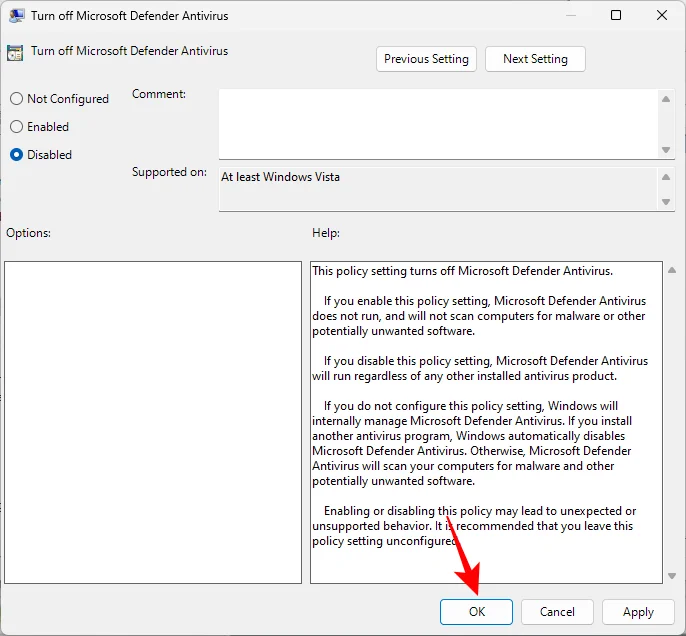Close the dialog with the X button
Viewport: 686px width, 636px height.
pyautogui.click(x=662, y=15)
